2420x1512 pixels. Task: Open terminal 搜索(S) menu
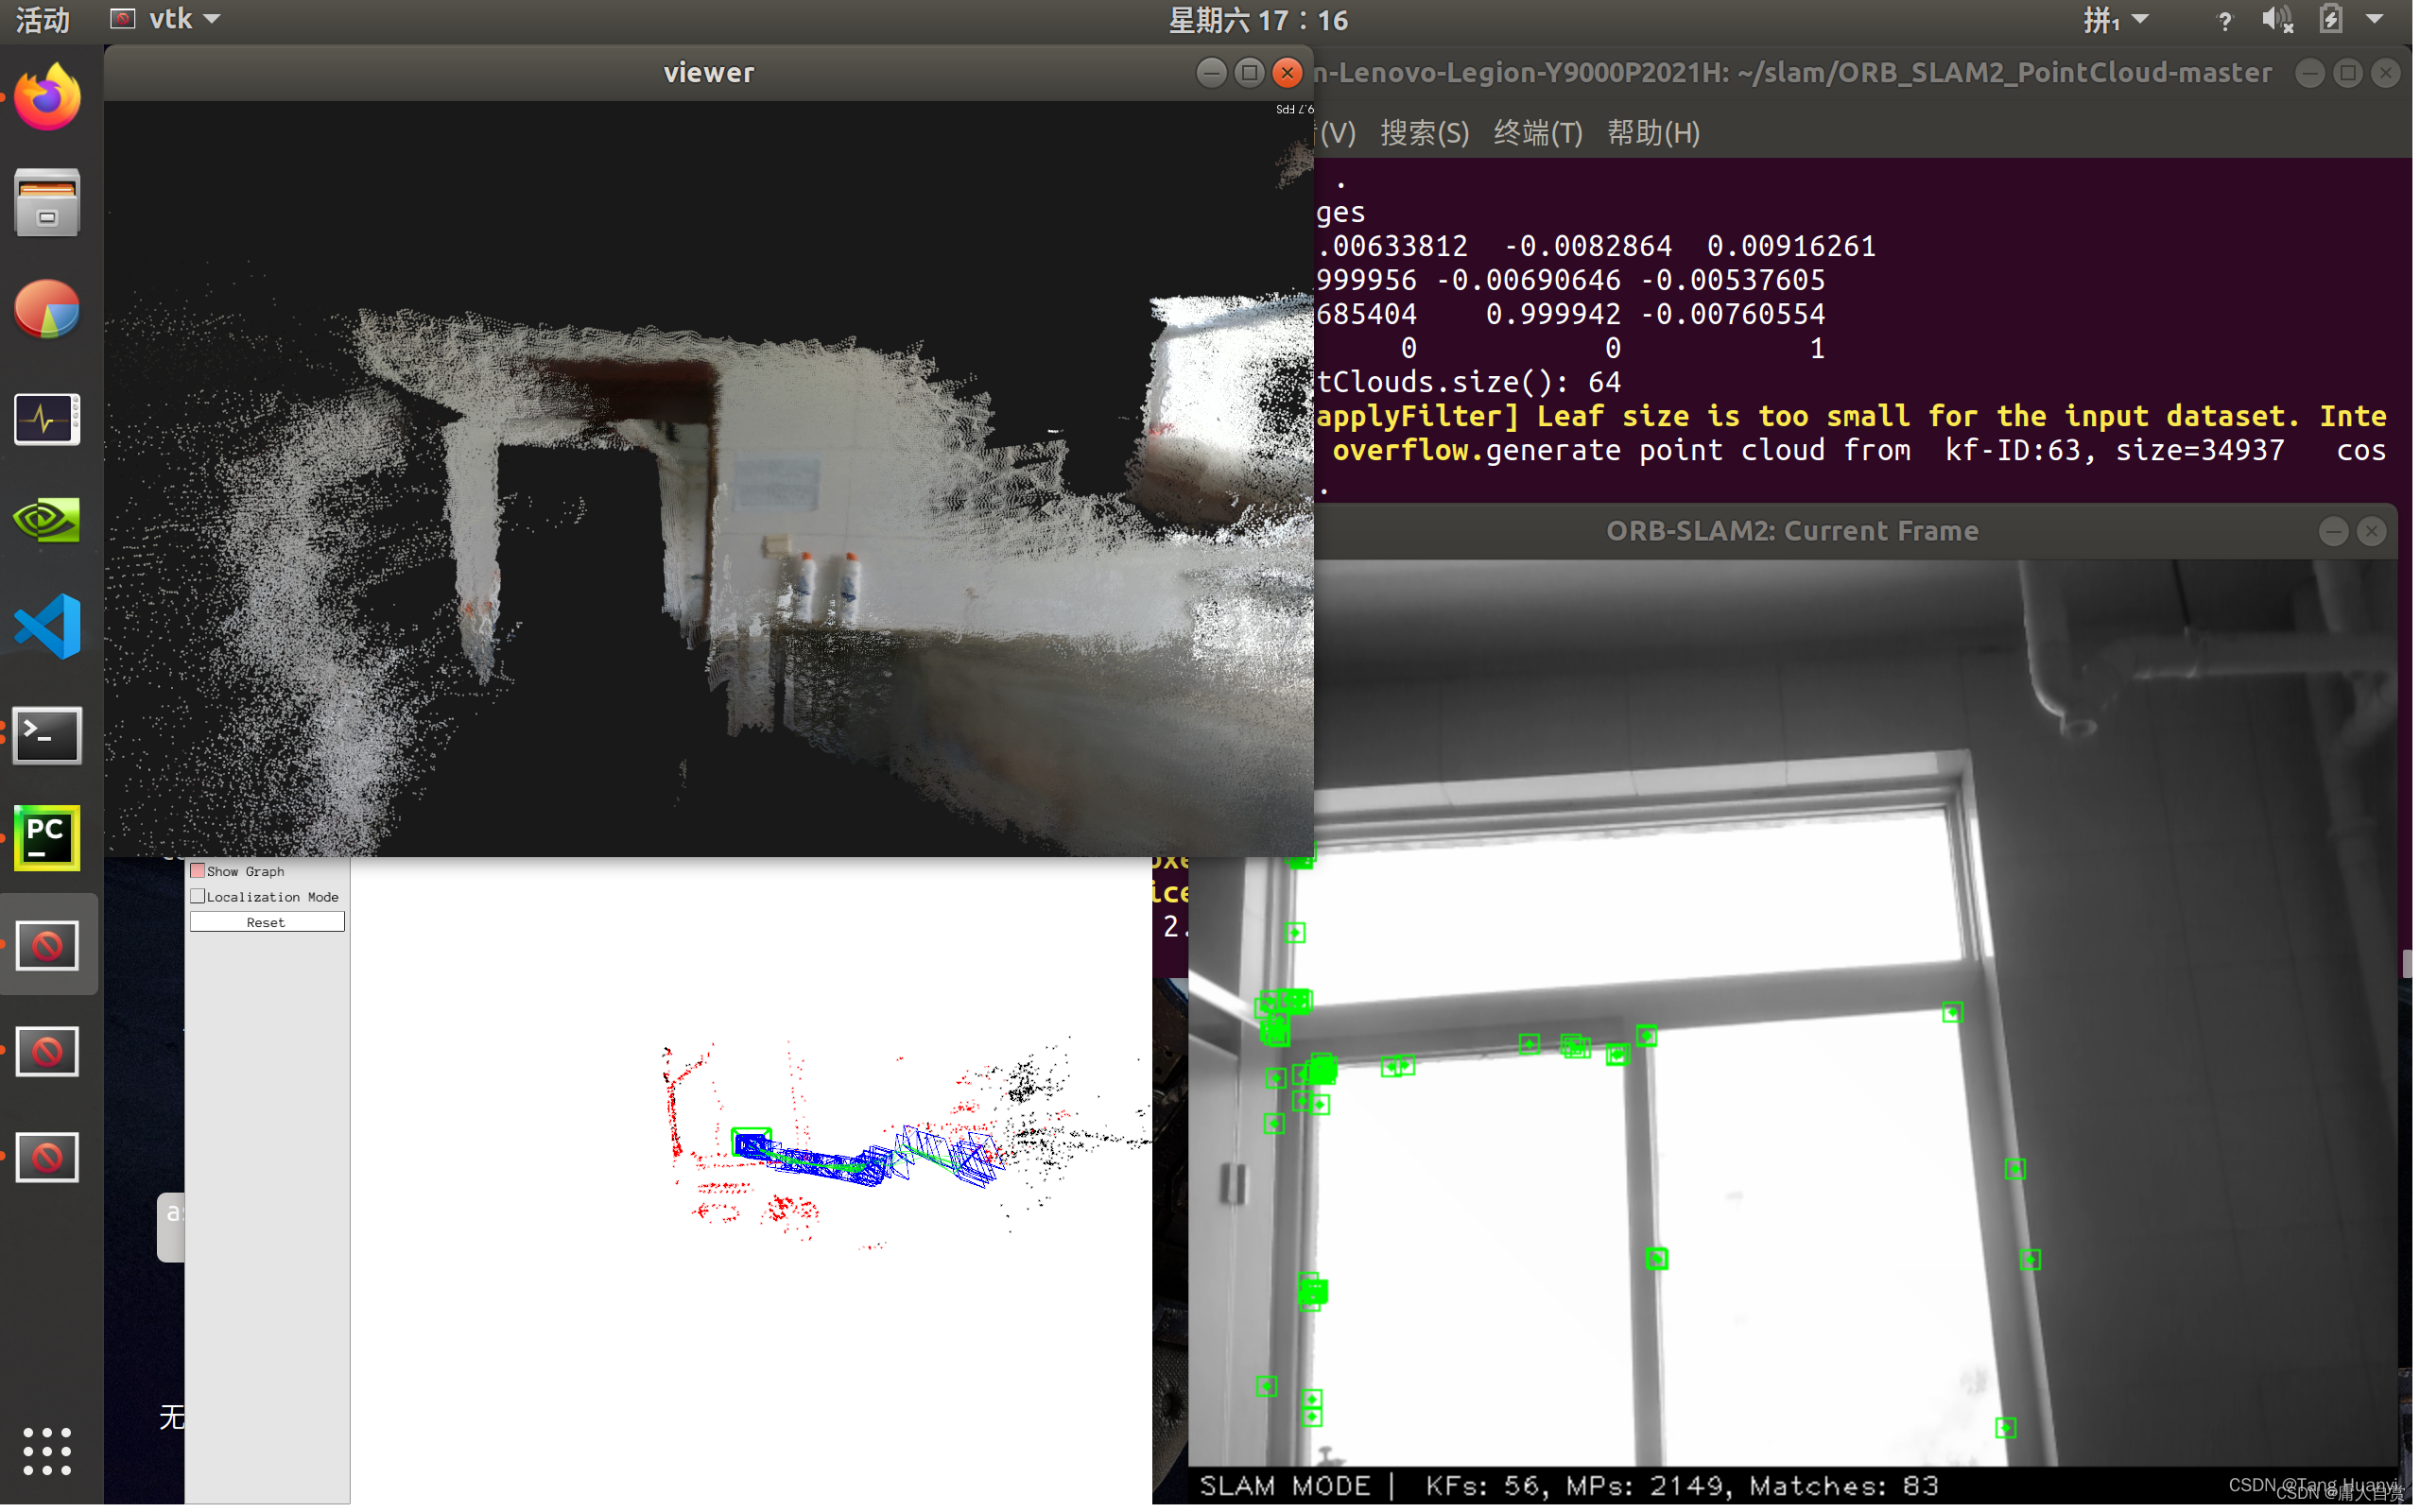pos(1426,133)
